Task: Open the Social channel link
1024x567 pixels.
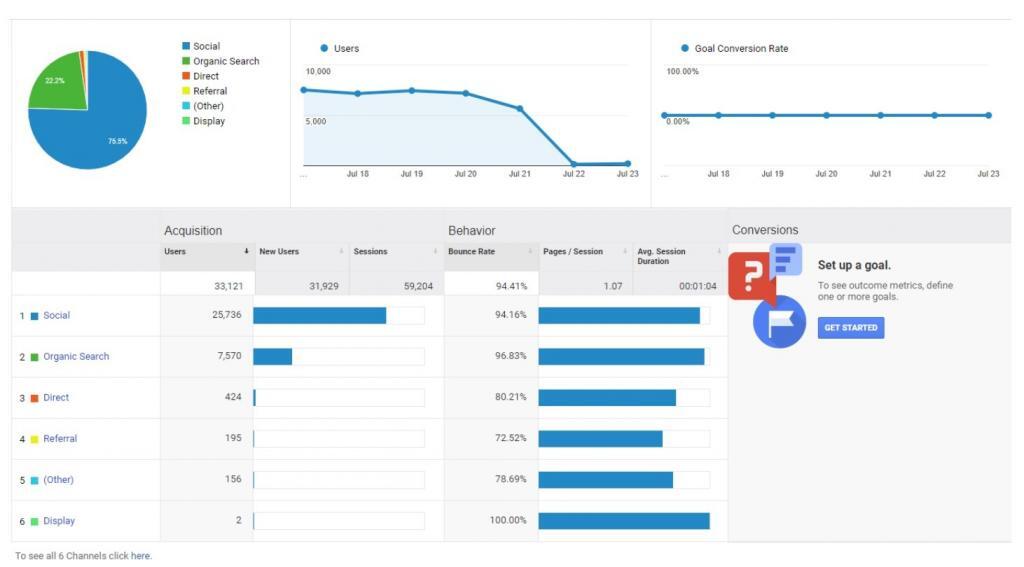Action: 56,316
